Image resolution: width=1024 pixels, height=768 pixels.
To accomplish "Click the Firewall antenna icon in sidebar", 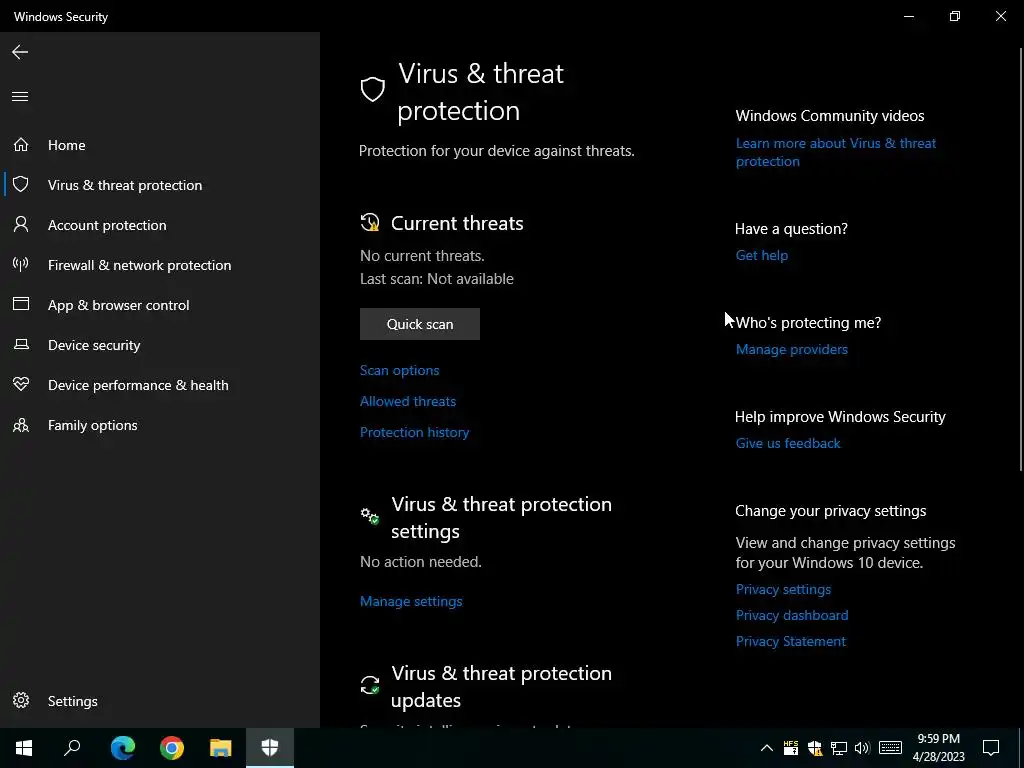I will (x=21, y=264).
